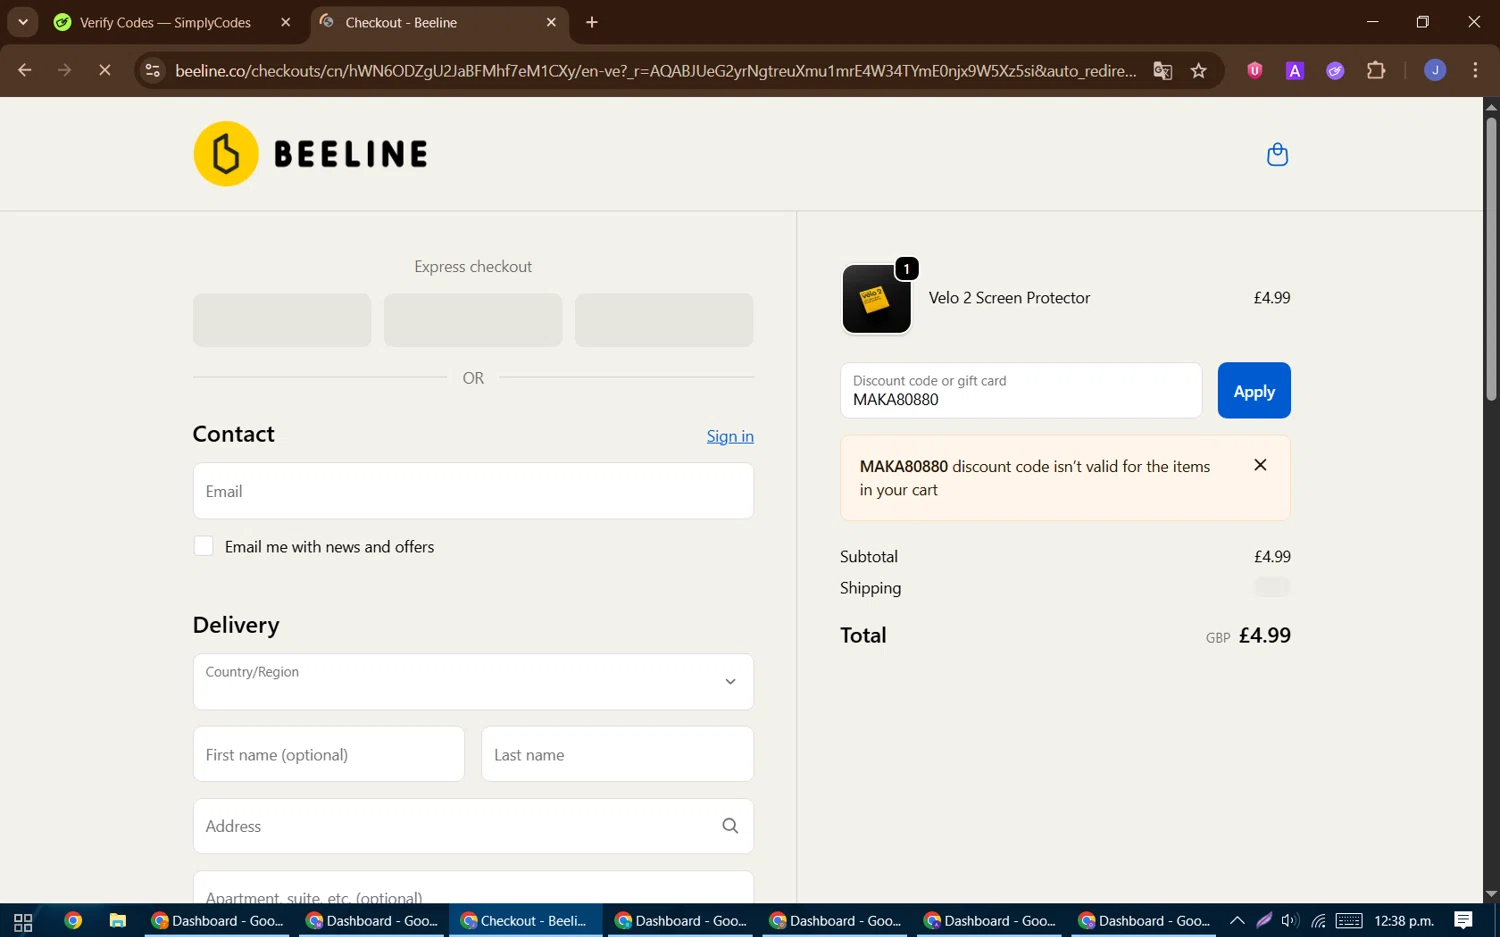The image size is (1500, 937).
Task: Click the Last name field
Action: (x=617, y=754)
